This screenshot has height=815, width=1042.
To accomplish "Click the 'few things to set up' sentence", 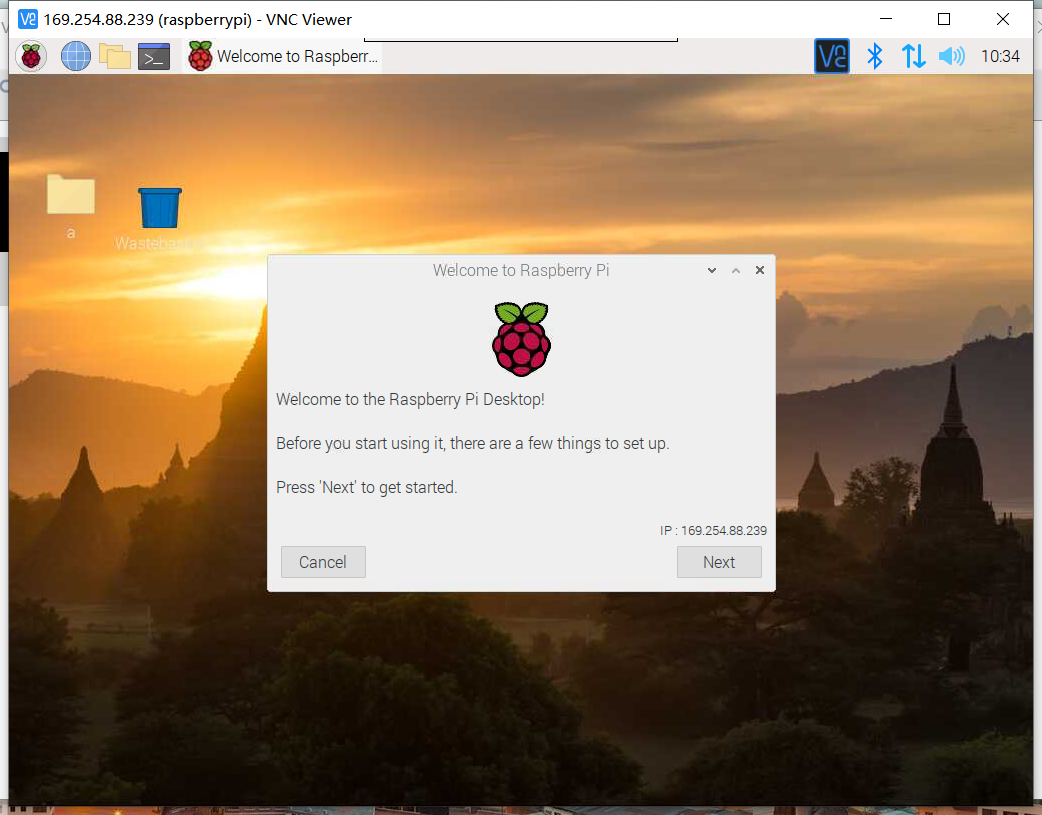I will click(472, 443).
